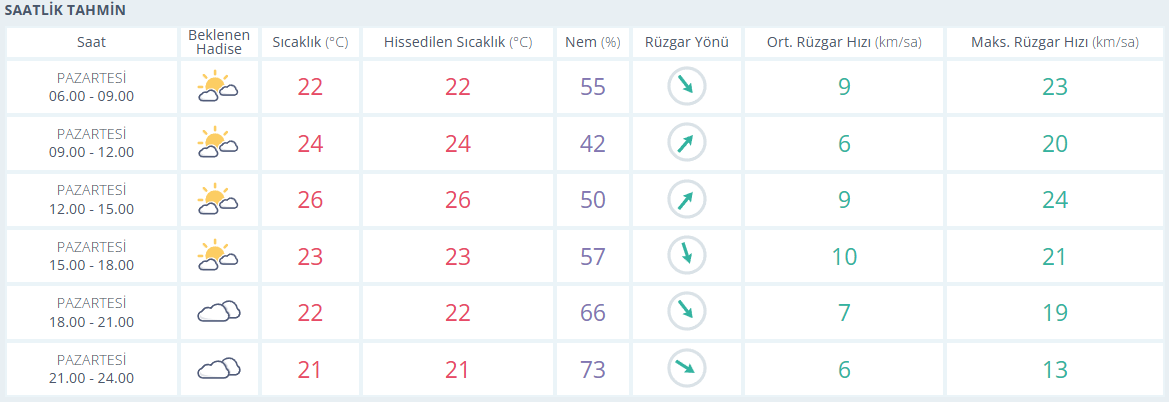The height and width of the screenshot is (402, 1169).
Task: Click the Rüzgar Yönü column header
Action: point(686,42)
